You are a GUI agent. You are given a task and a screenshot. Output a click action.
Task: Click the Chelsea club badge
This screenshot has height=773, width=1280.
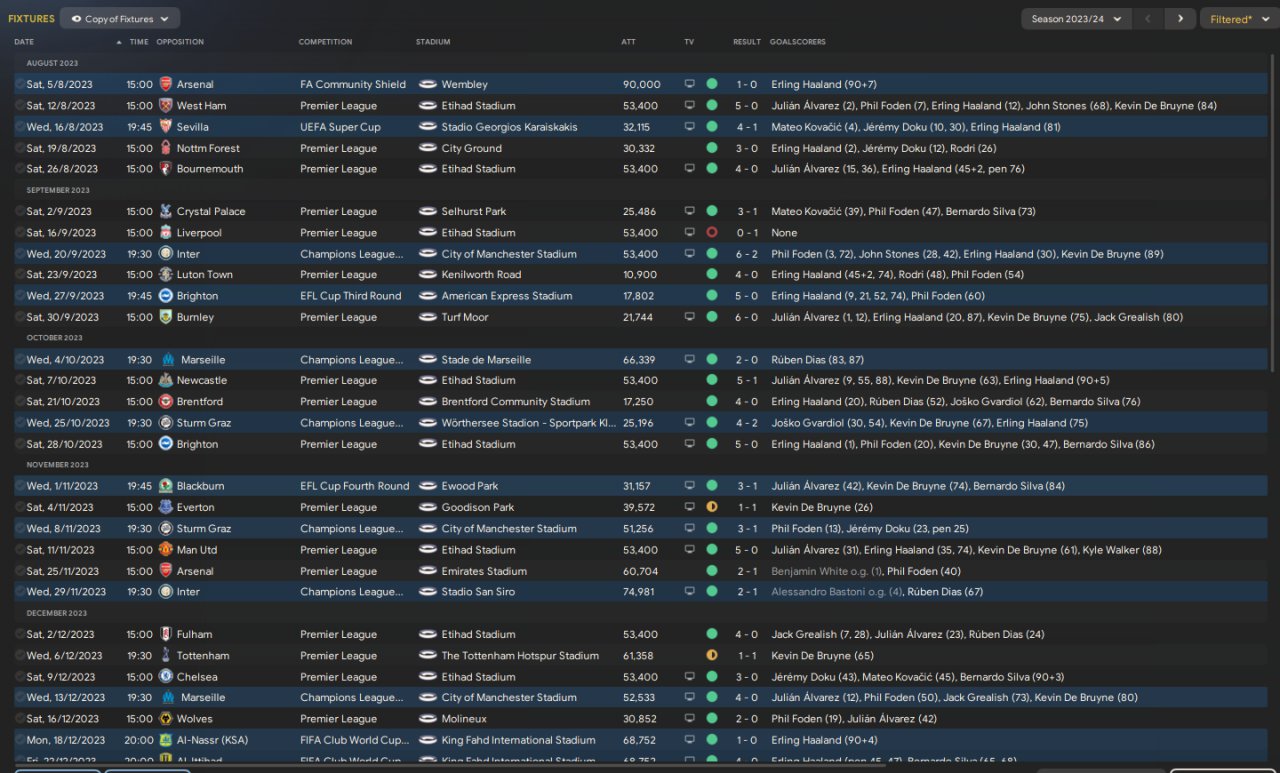tap(165, 677)
